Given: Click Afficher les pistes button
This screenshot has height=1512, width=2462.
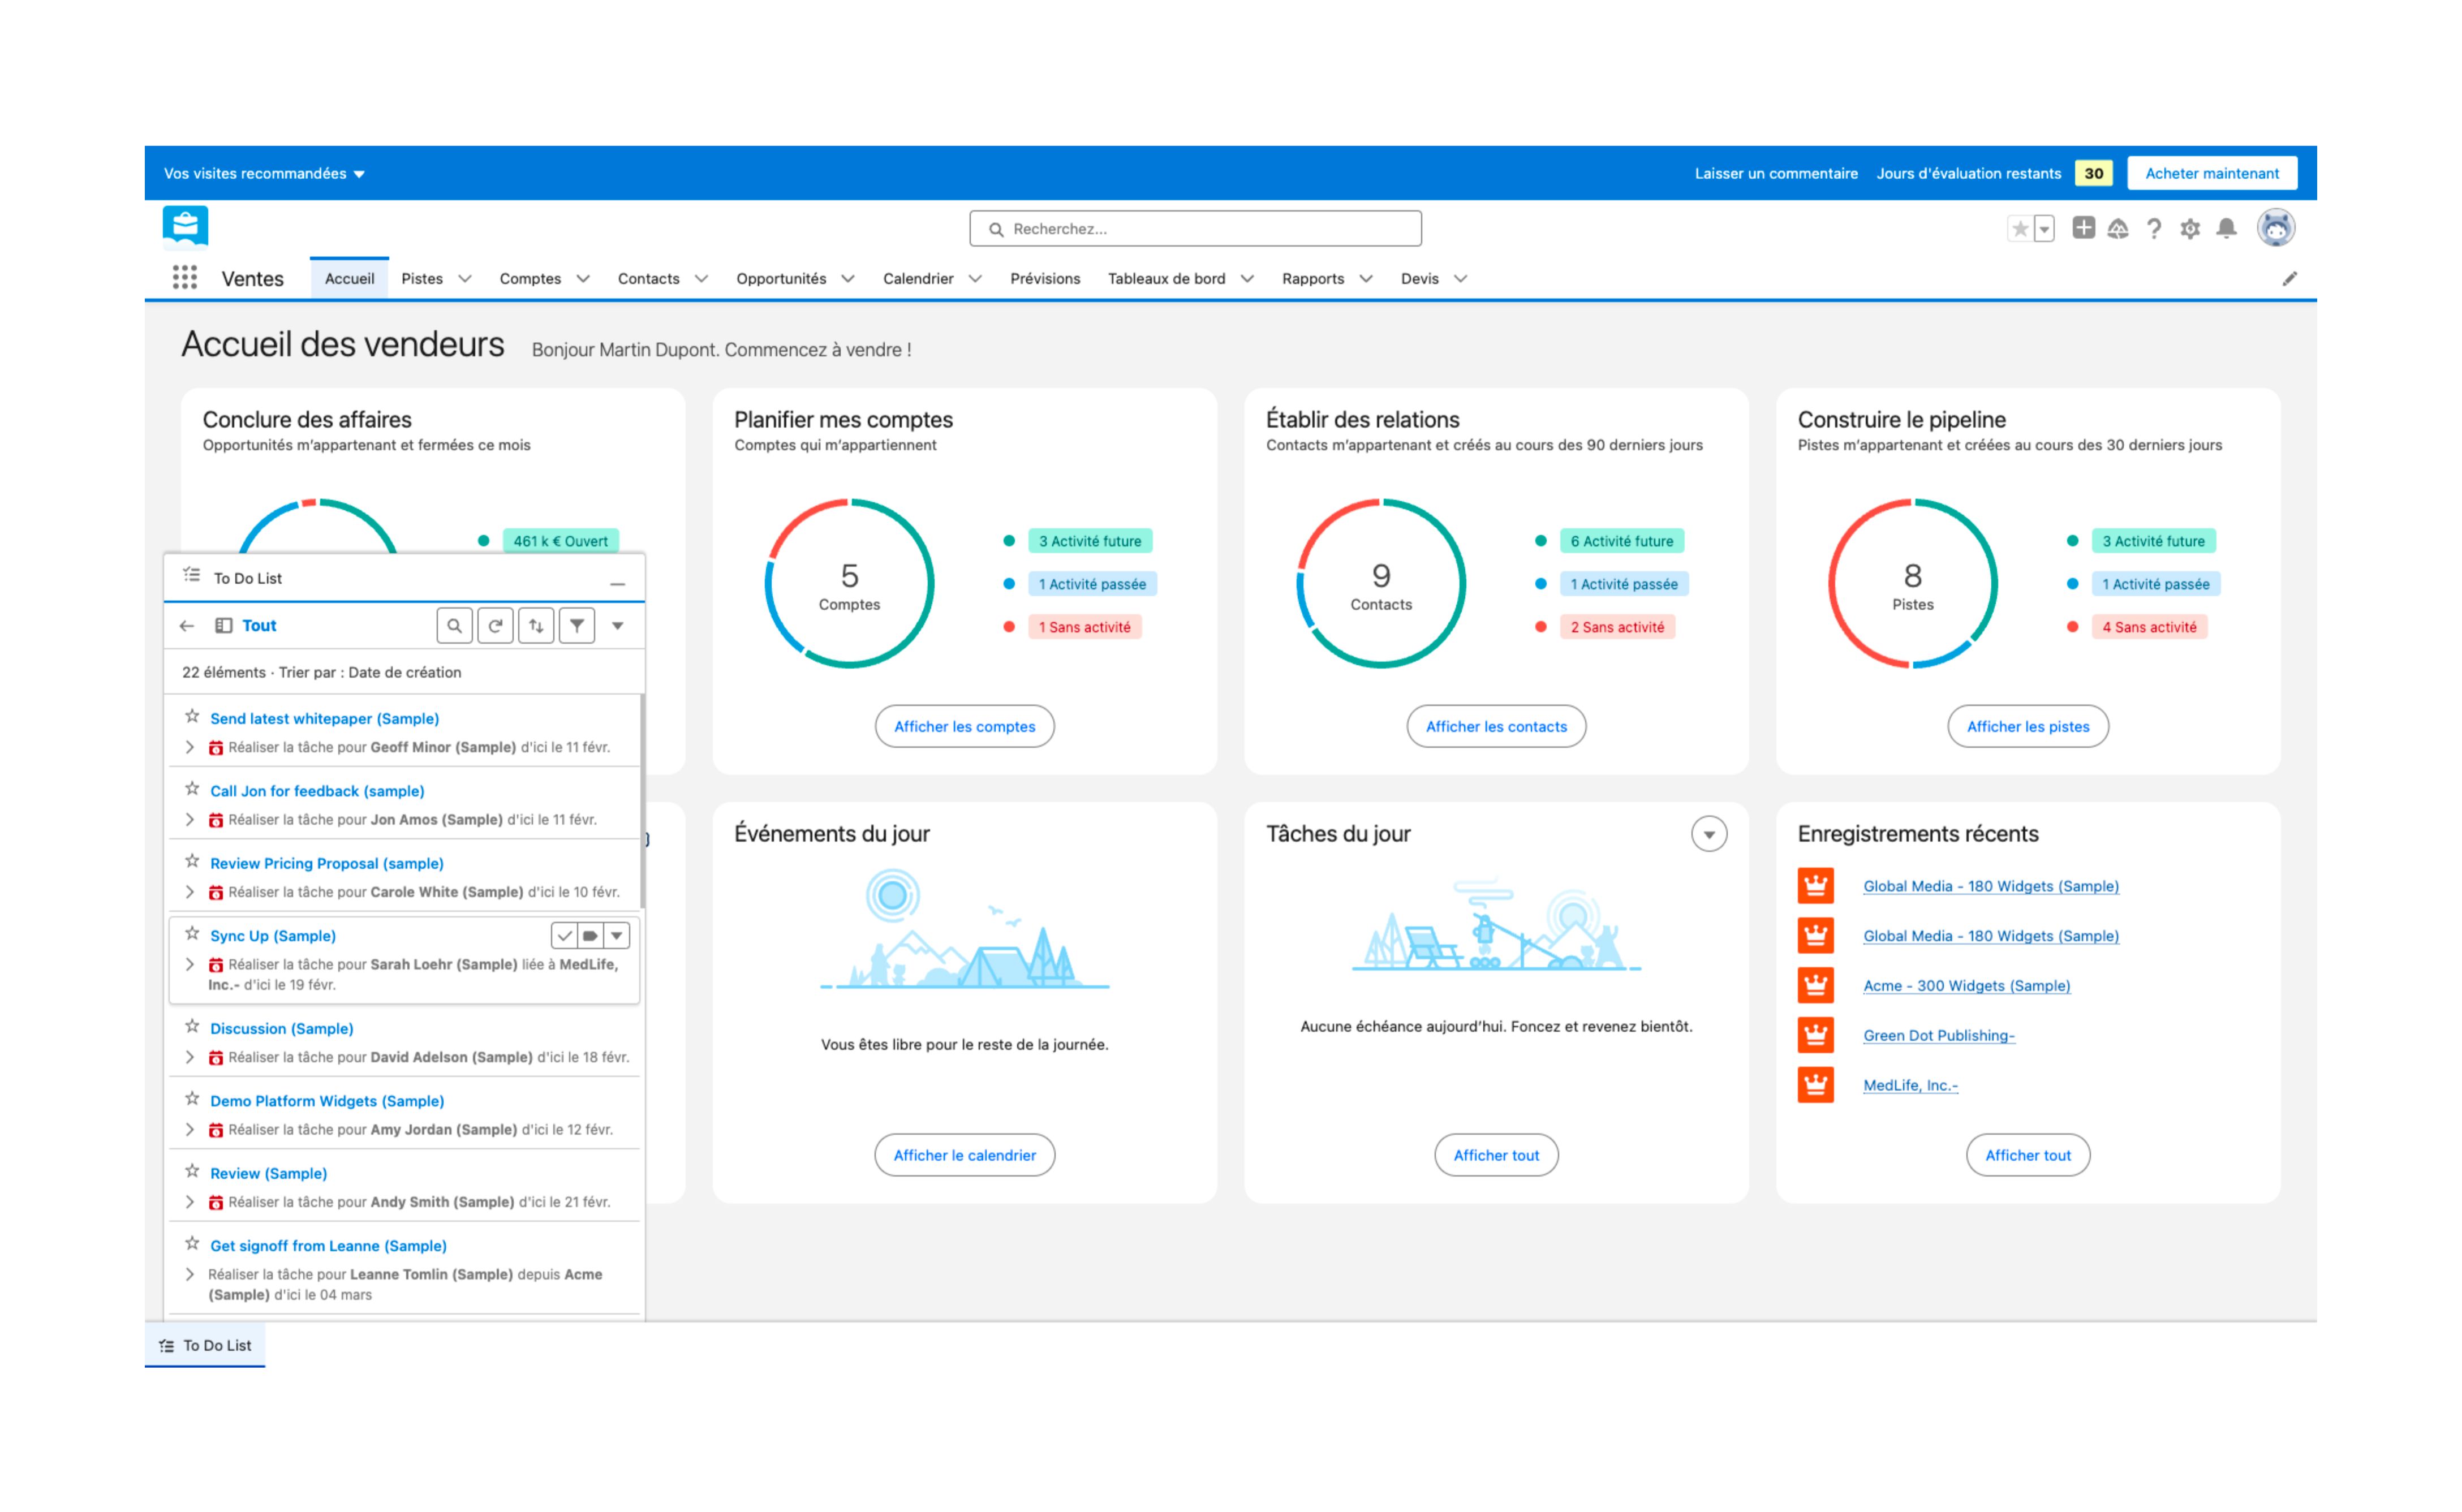Looking at the screenshot, I should pyautogui.click(x=2028, y=726).
